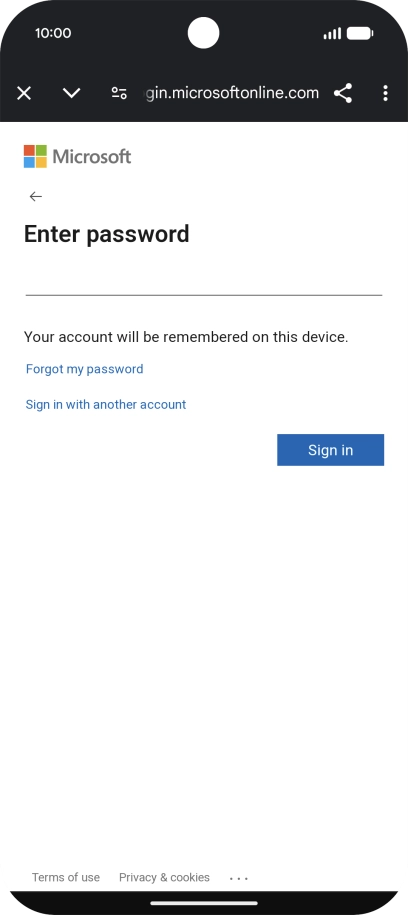Tap the login.microsoftonline.com address text

tap(232, 93)
